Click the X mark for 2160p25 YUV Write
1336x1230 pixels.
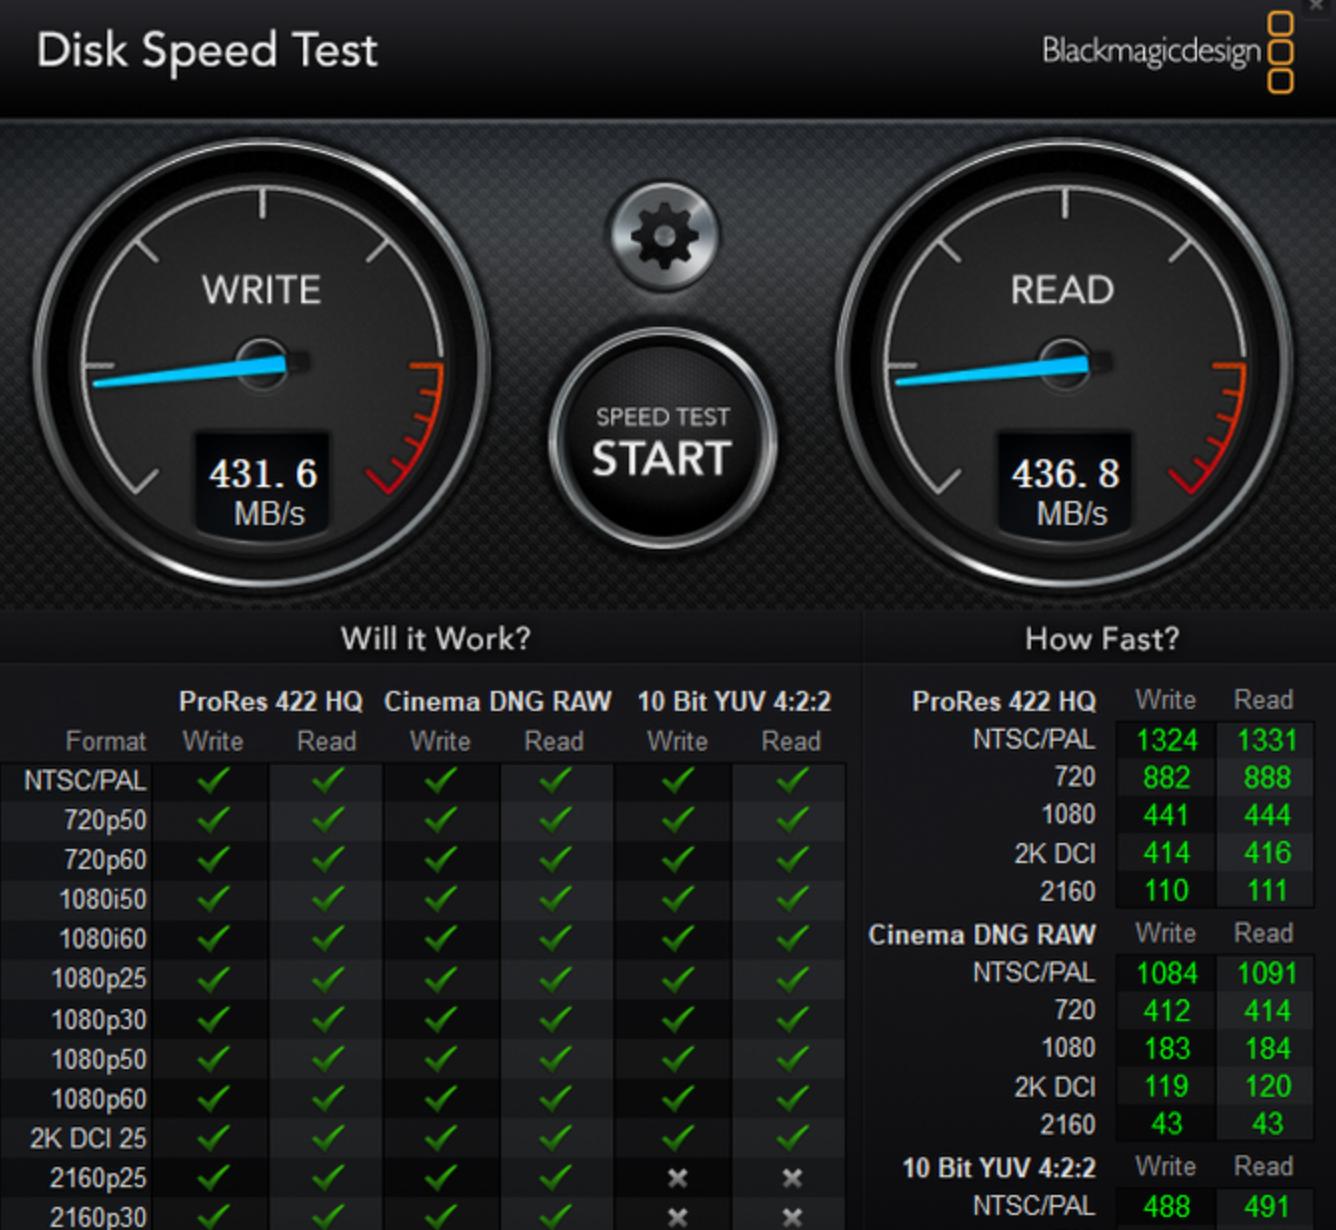click(677, 1178)
